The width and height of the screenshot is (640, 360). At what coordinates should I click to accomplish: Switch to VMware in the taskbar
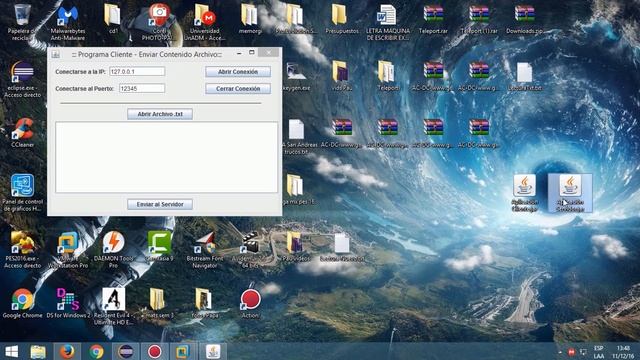pos(182,352)
